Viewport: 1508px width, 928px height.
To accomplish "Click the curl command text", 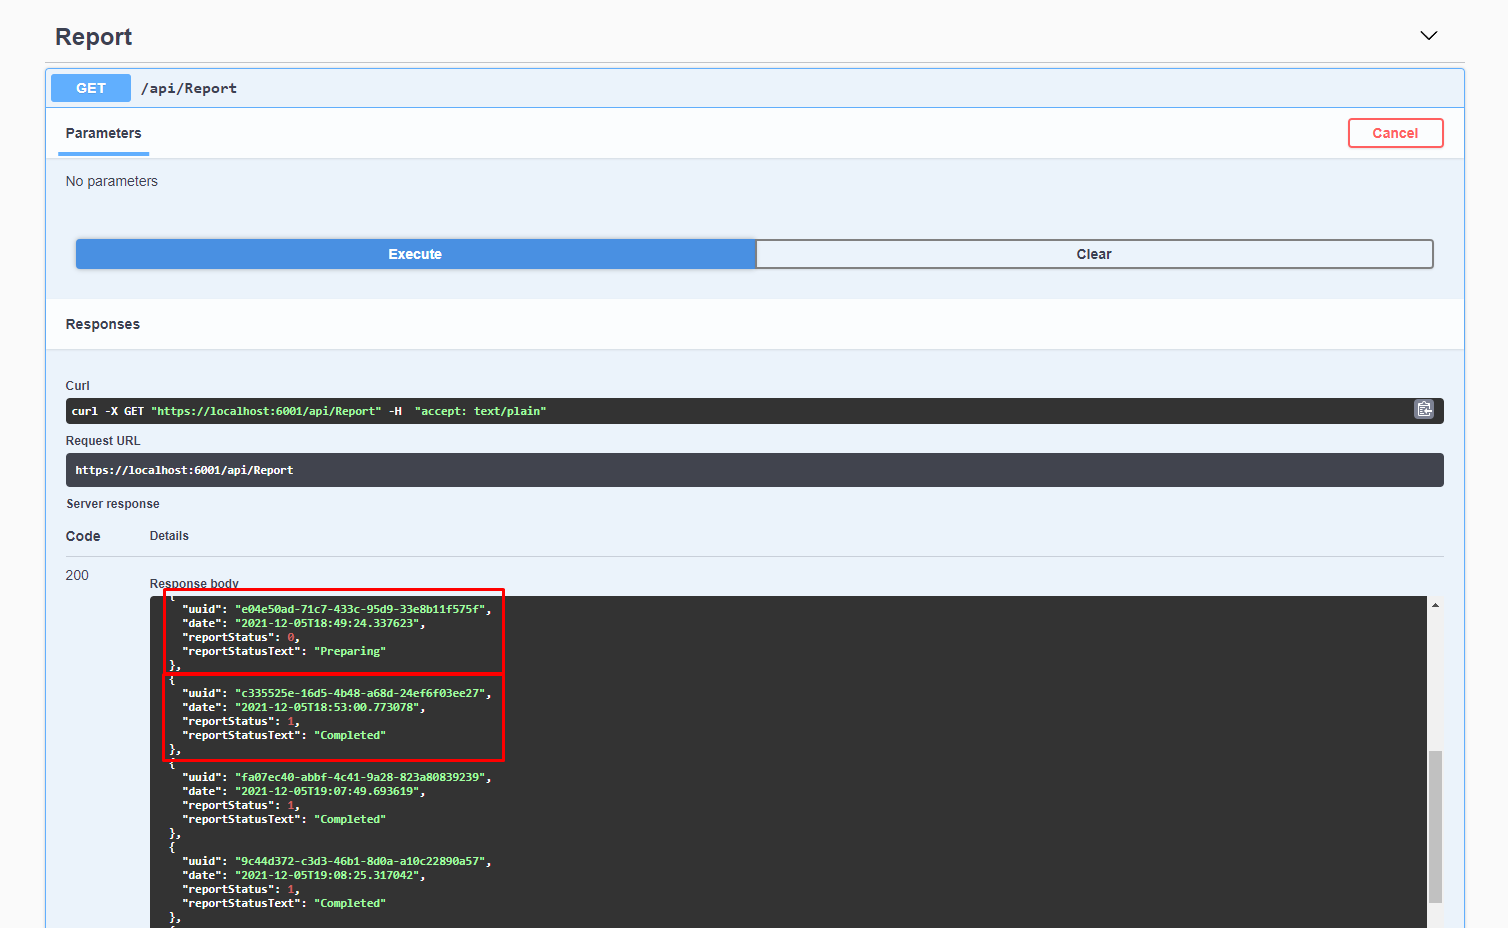I will click(x=308, y=411).
